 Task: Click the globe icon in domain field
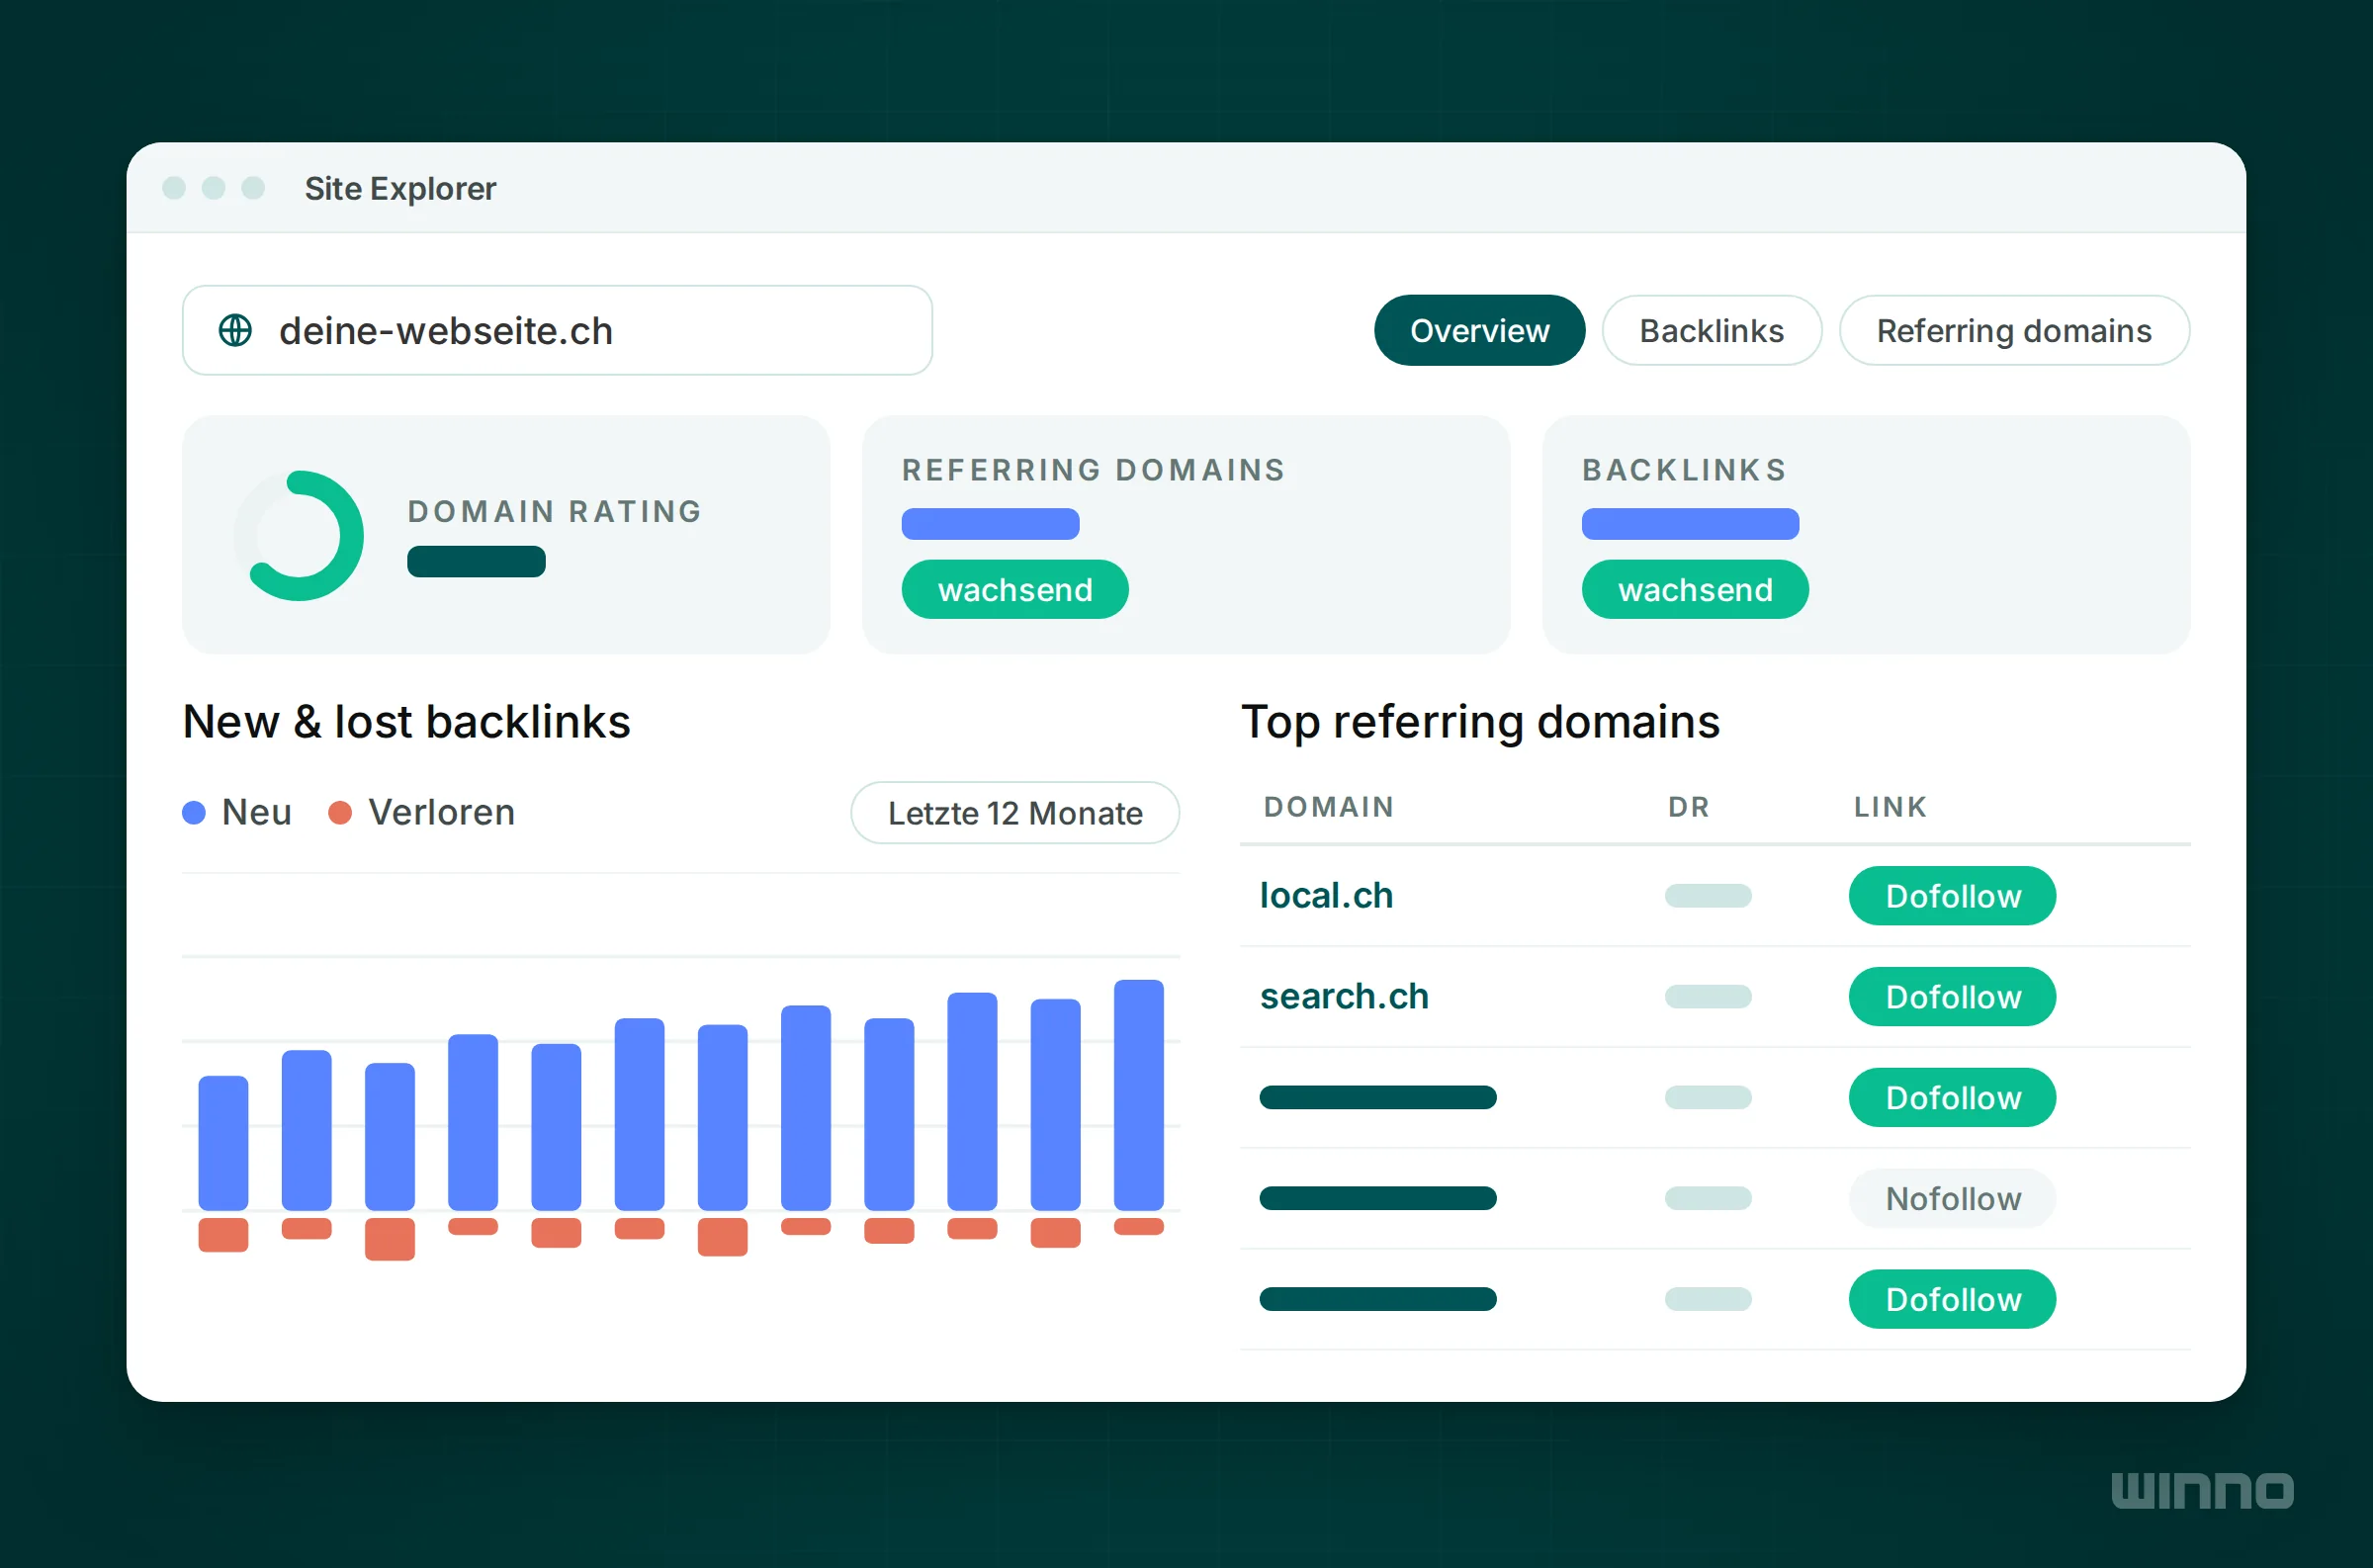[x=235, y=330]
